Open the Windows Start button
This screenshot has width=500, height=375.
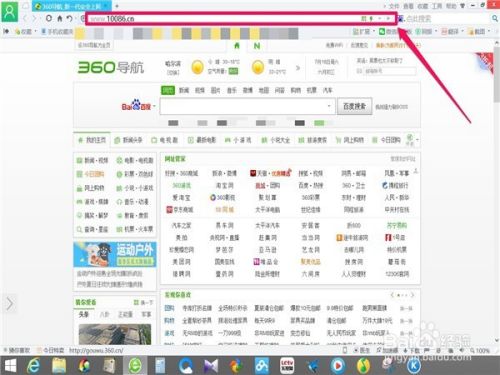click(x=10, y=366)
